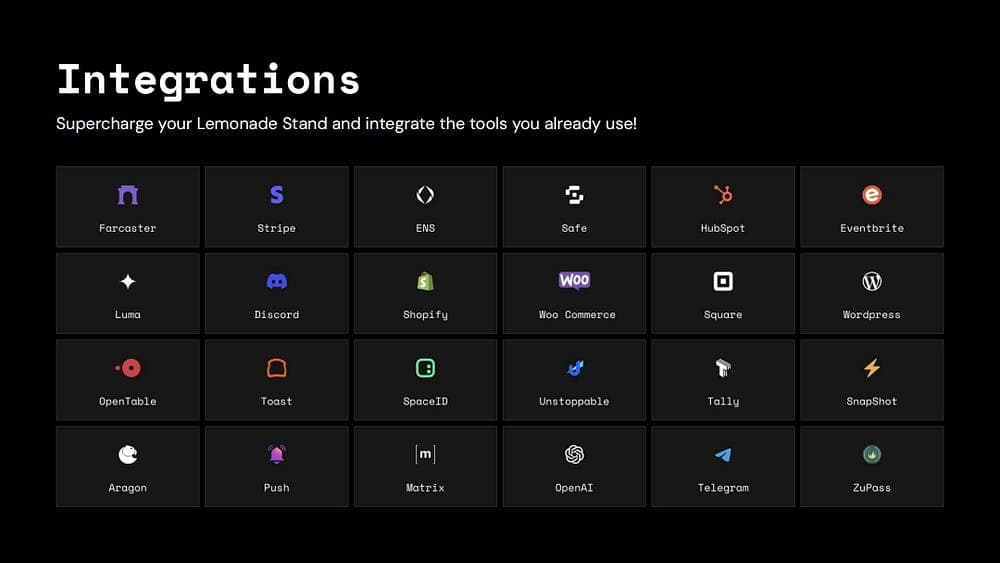Select the Square logo icon

(723, 281)
